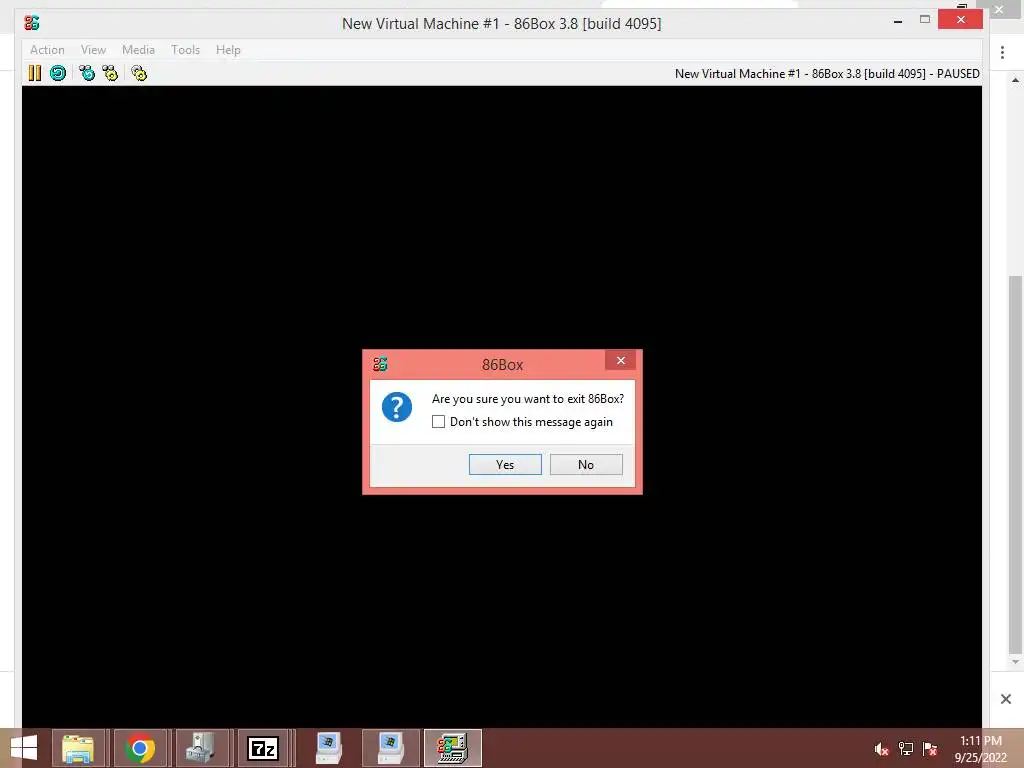Send Ctrl+Alt+Esc via toolbar icon

pos(110,73)
